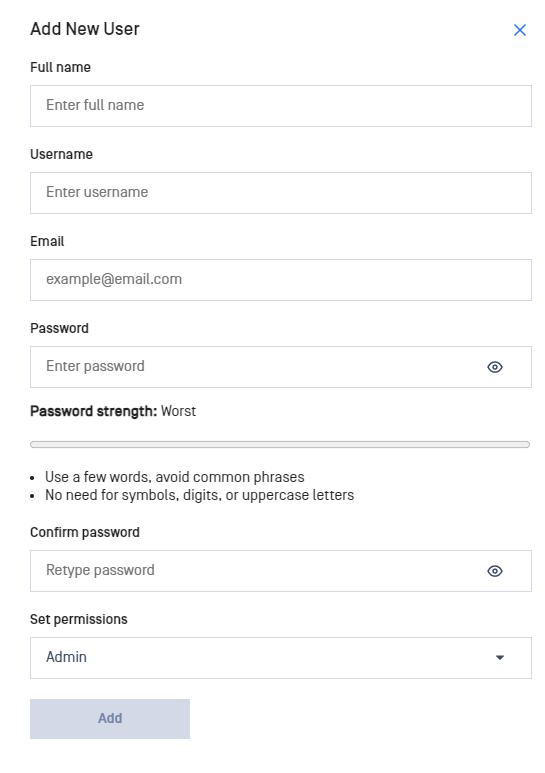Screen dimensions: 545x773
Task: Expand the permissions list using the caret arrow
Action: (x=500, y=658)
